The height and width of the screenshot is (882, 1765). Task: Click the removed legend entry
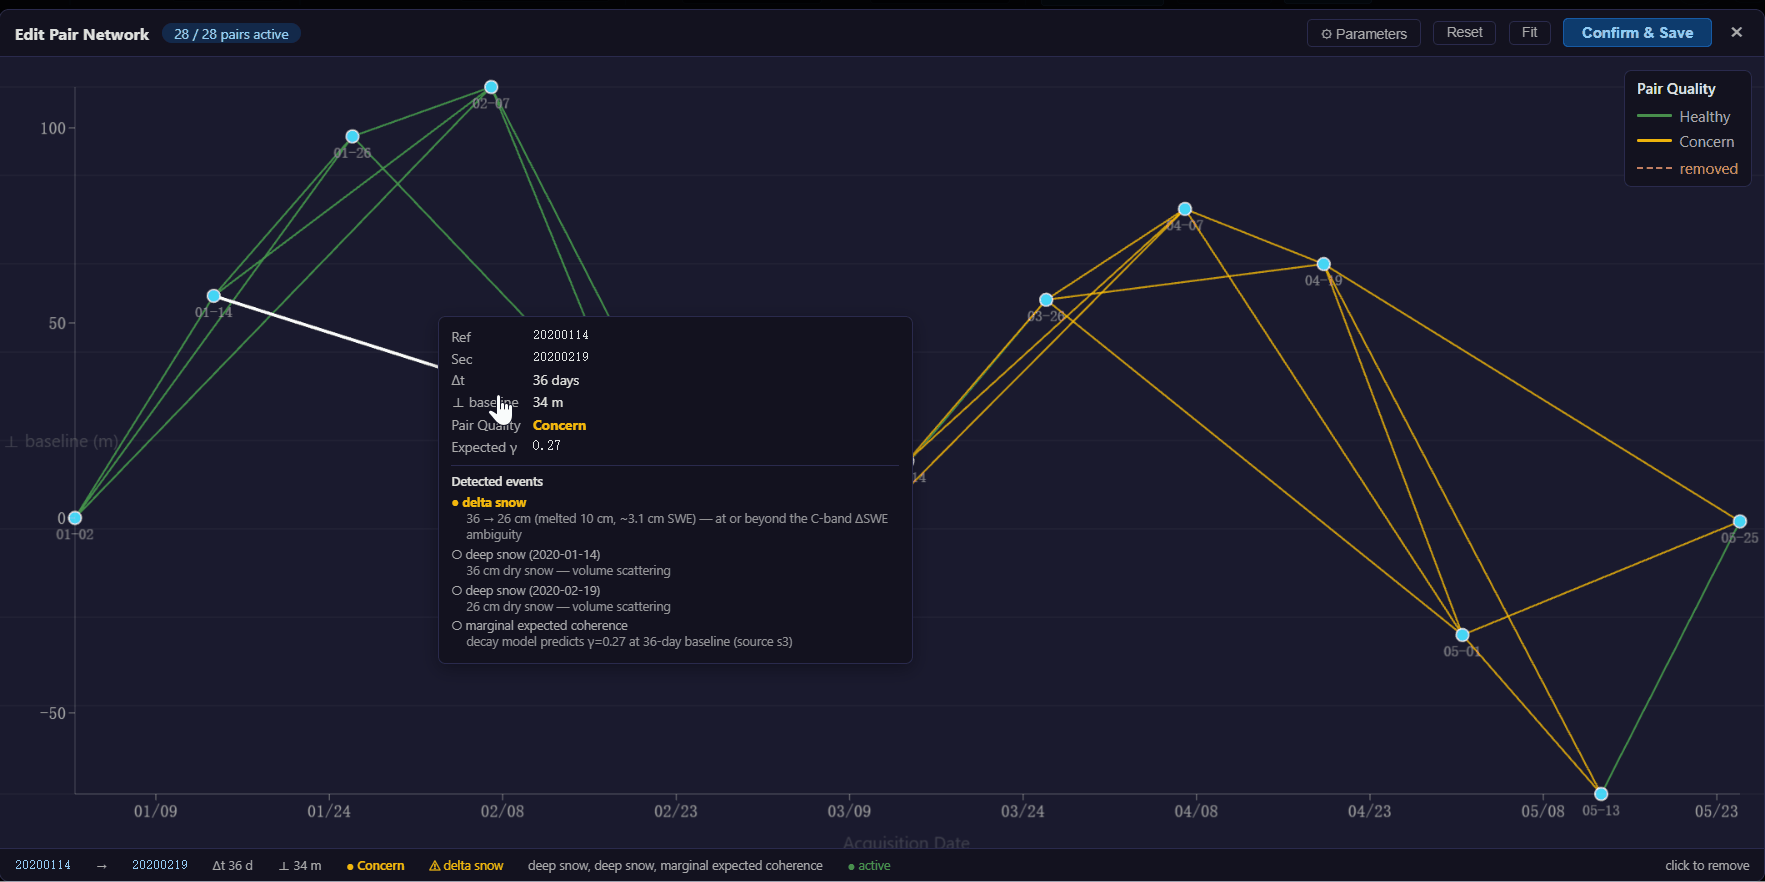[1687, 169]
